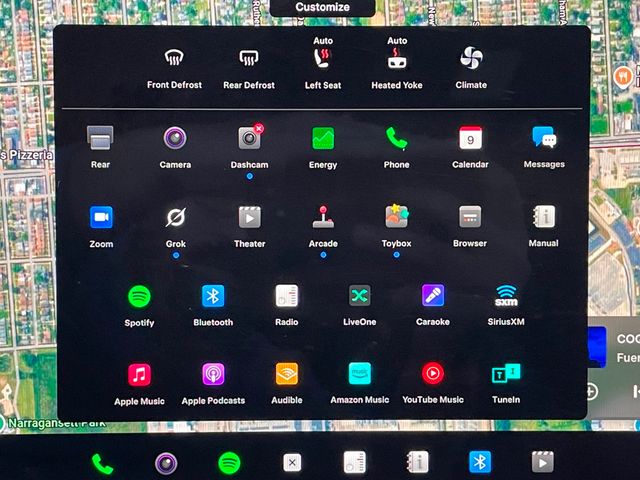This screenshot has height=480, width=640.
Task: Open the Toybox app
Action: click(396, 218)
